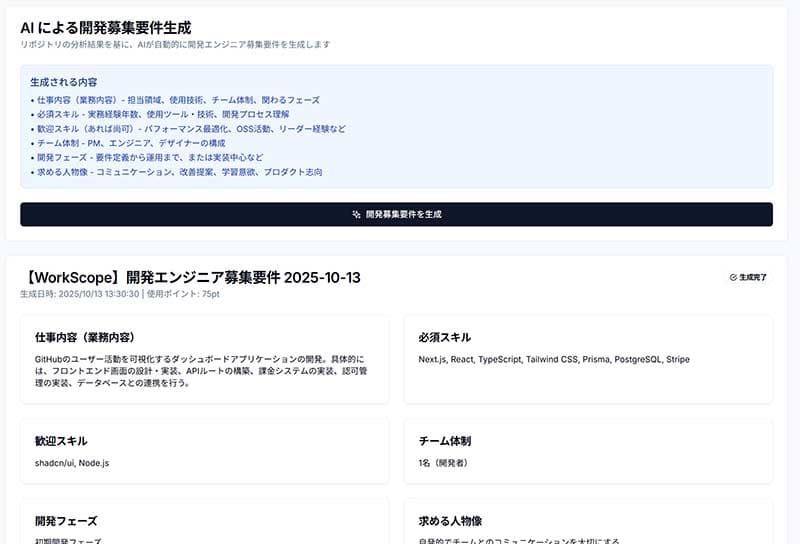This screenshot has width=800, height=544.
Task: Select the 生成完了 status badge label
Action: pyautogui.click(x=752, y=277)
